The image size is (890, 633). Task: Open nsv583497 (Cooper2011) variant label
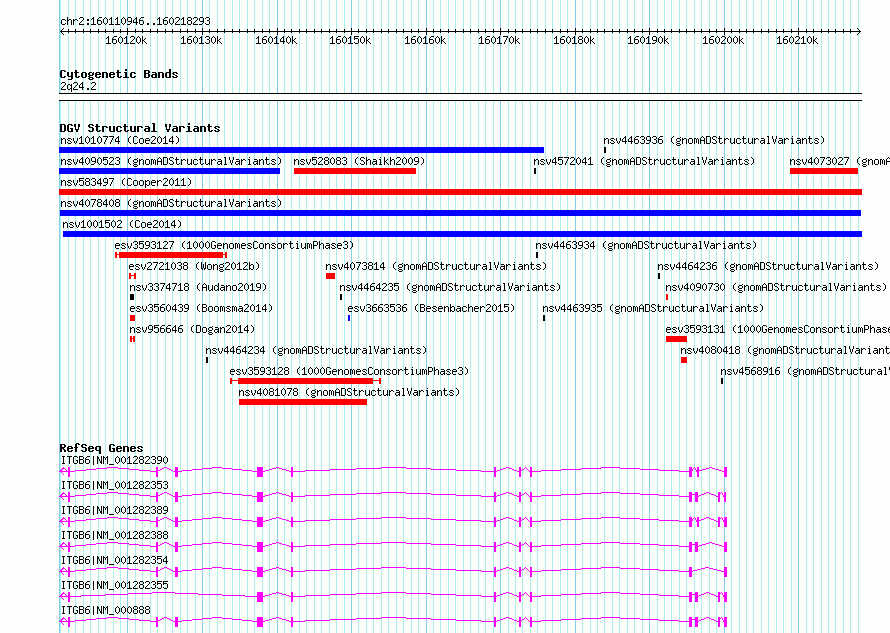tap(126, 182)
